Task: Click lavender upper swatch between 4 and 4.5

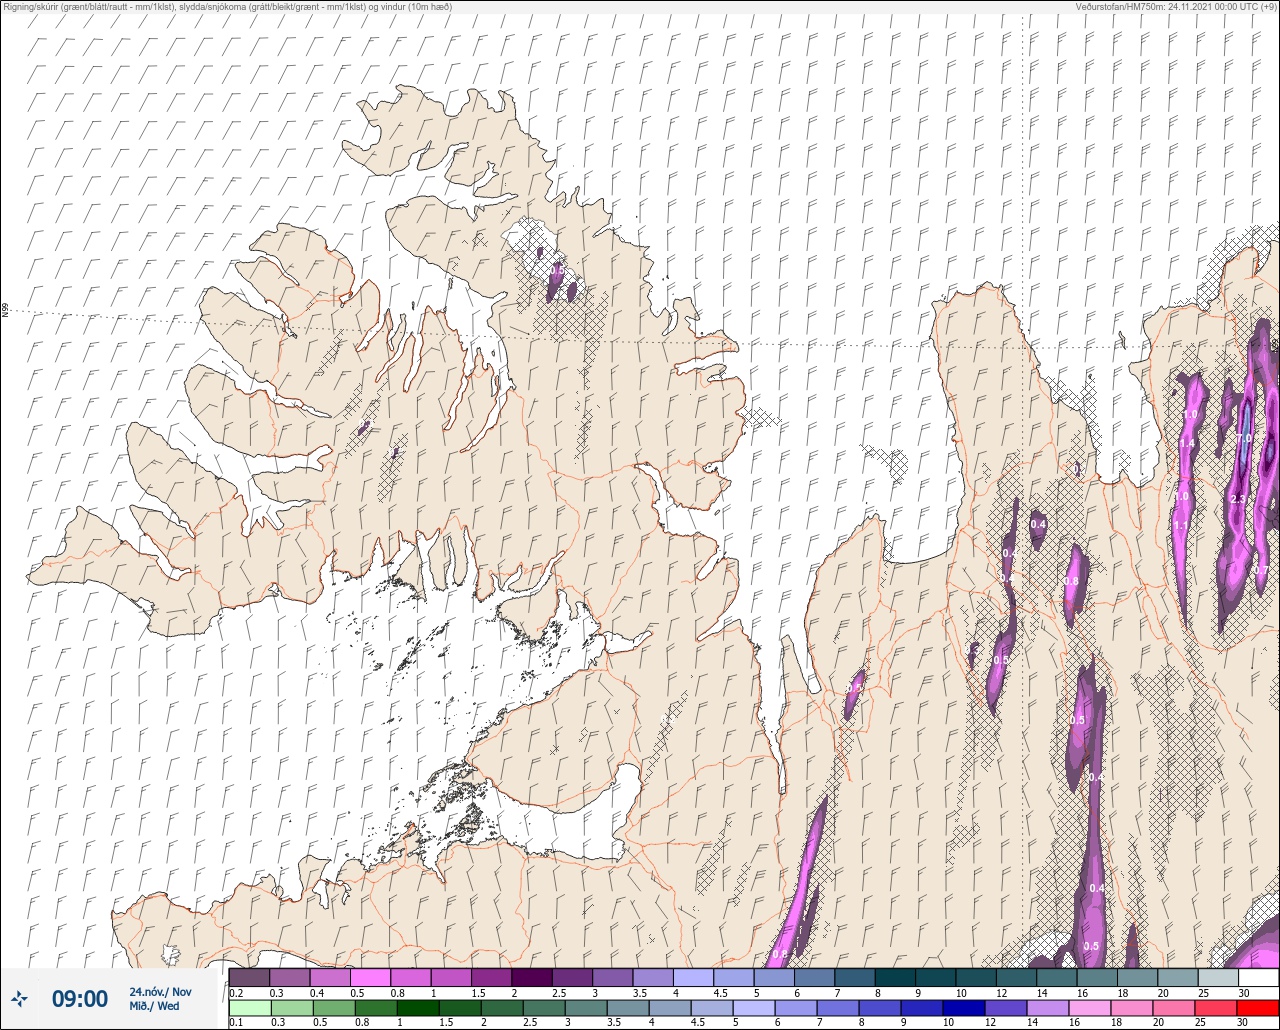Action: 693,977
